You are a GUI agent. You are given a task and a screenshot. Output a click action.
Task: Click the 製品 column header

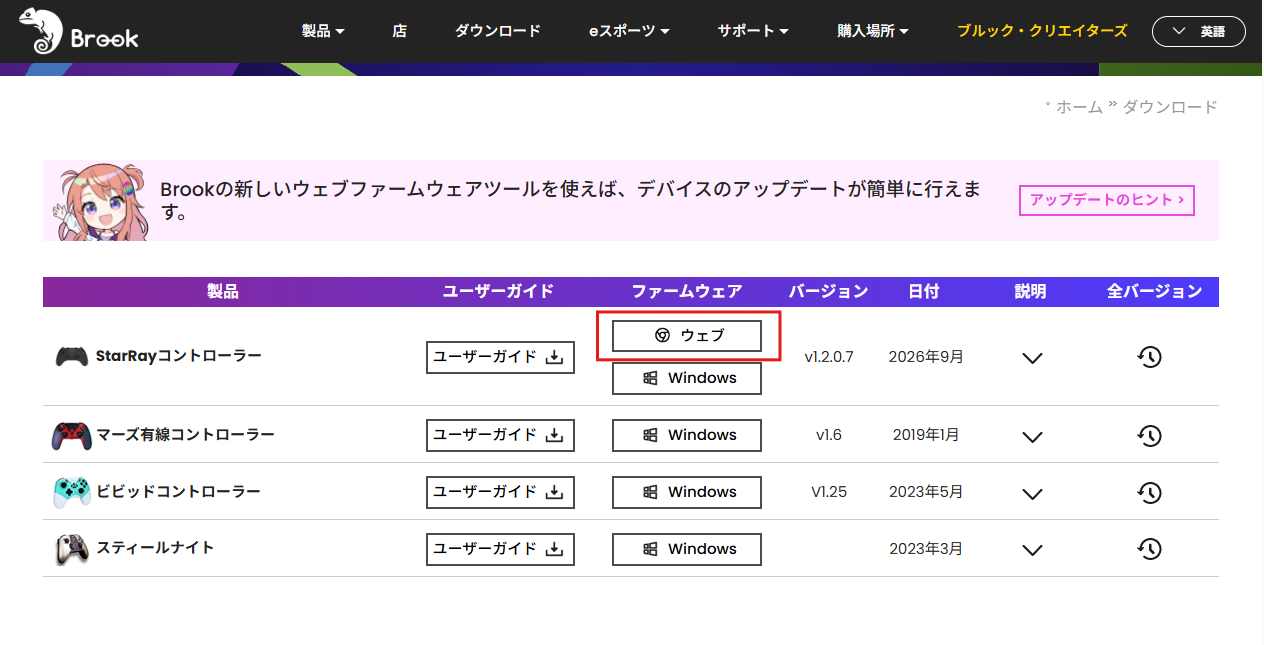(x=223, y=292)
